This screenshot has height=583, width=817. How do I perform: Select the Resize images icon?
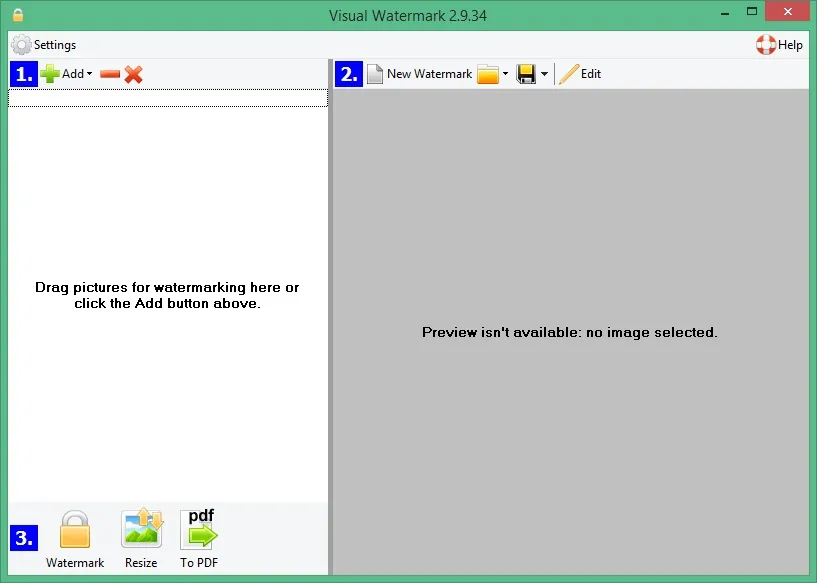pyautogui.click(x=142, y=528)
